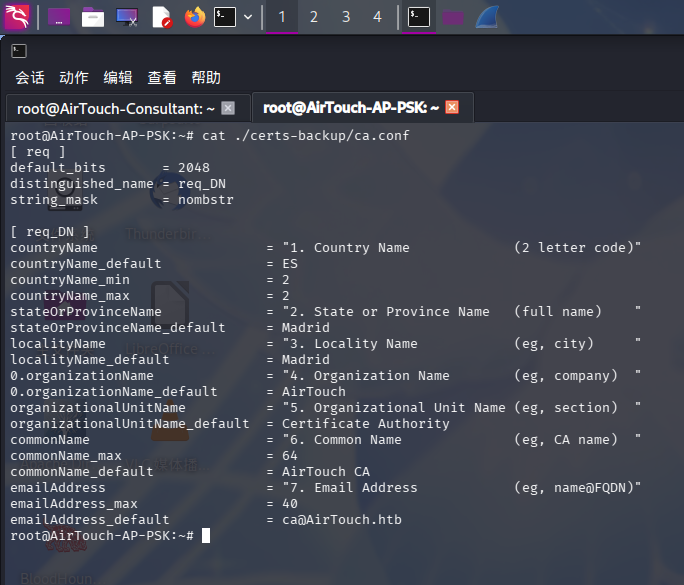The width and height of the screenshot is (684, 585).
Task: Open the 查看 (View) menu
Action: click(162, 78)
